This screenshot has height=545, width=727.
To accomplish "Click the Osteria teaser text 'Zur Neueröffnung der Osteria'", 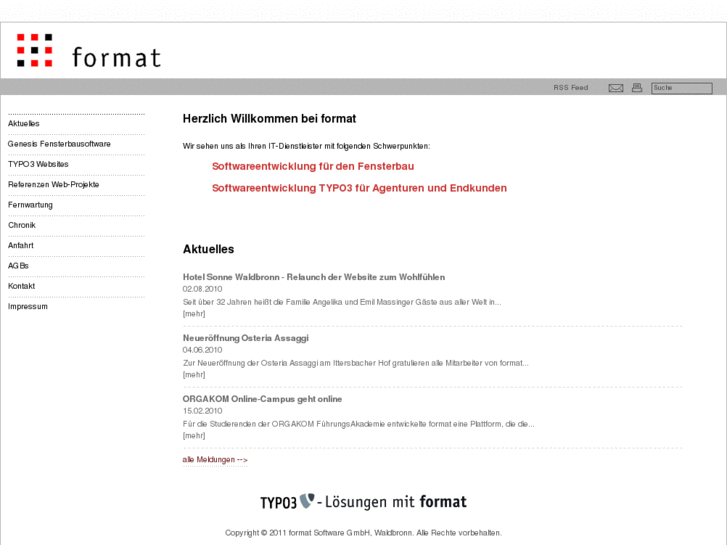I will [x=356, y=363].
